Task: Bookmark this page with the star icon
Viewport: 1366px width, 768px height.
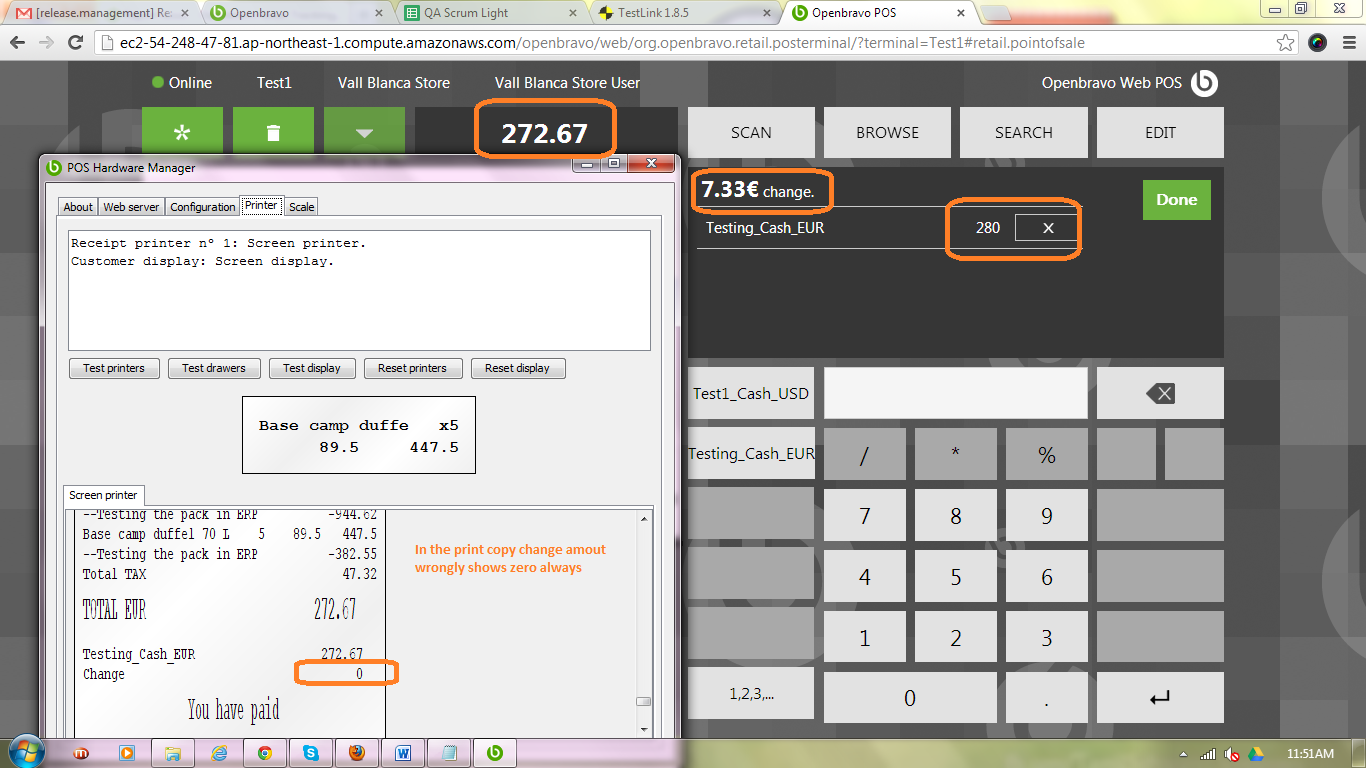Action: [1286, 43]
